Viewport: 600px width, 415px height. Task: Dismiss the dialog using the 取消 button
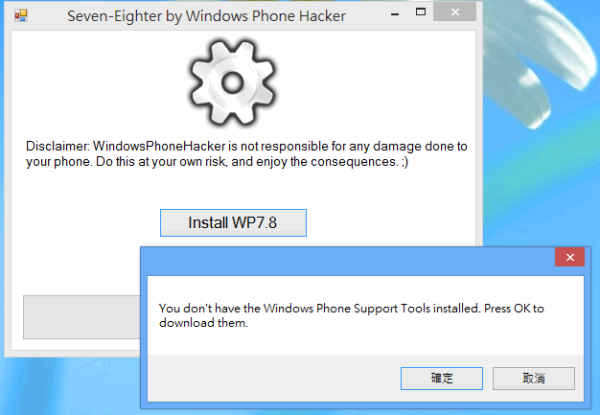[533, 378]
